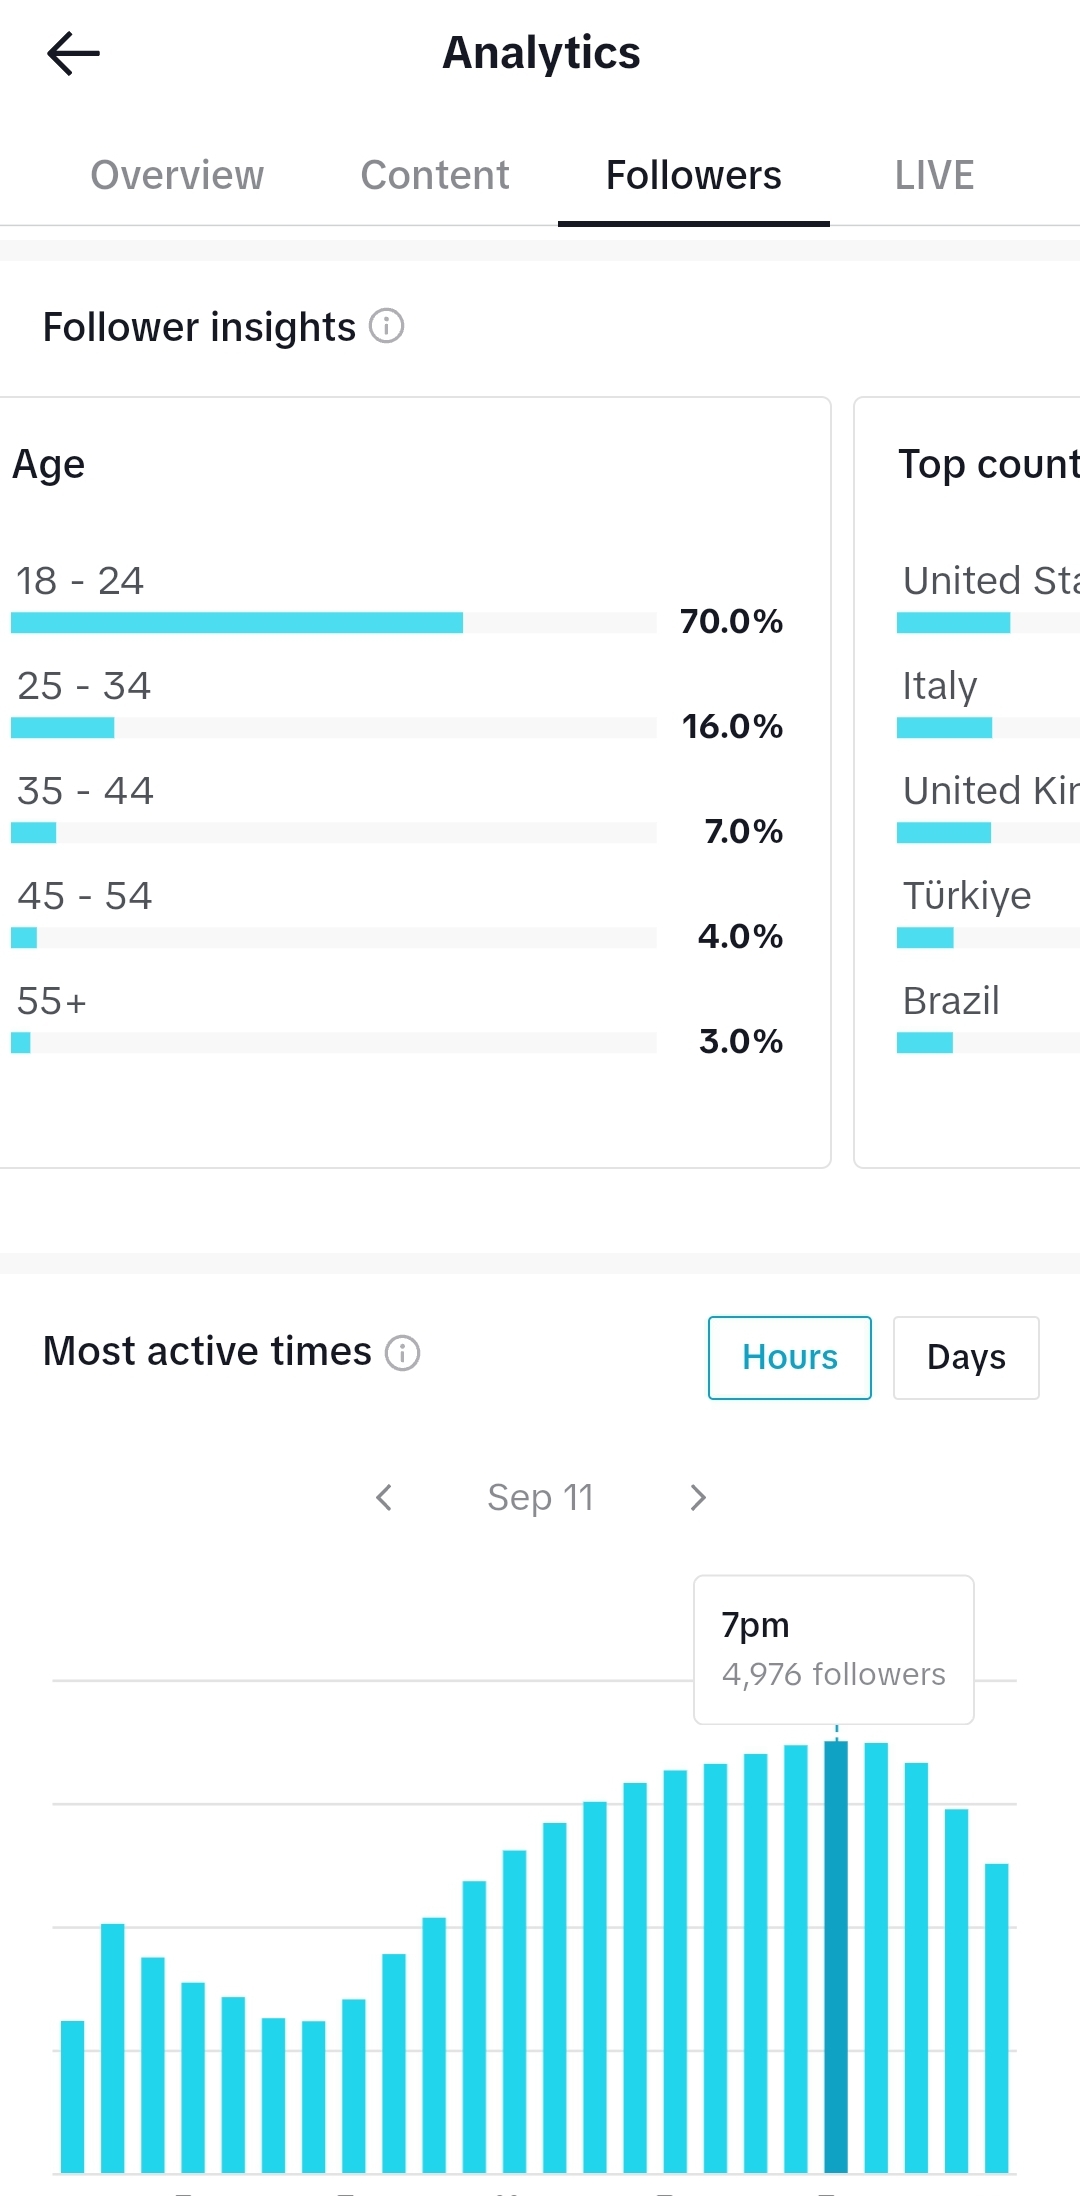
Task: Tap the 7pm followers tooltip
Action: pyautogui.click(x=834, y=1650)
